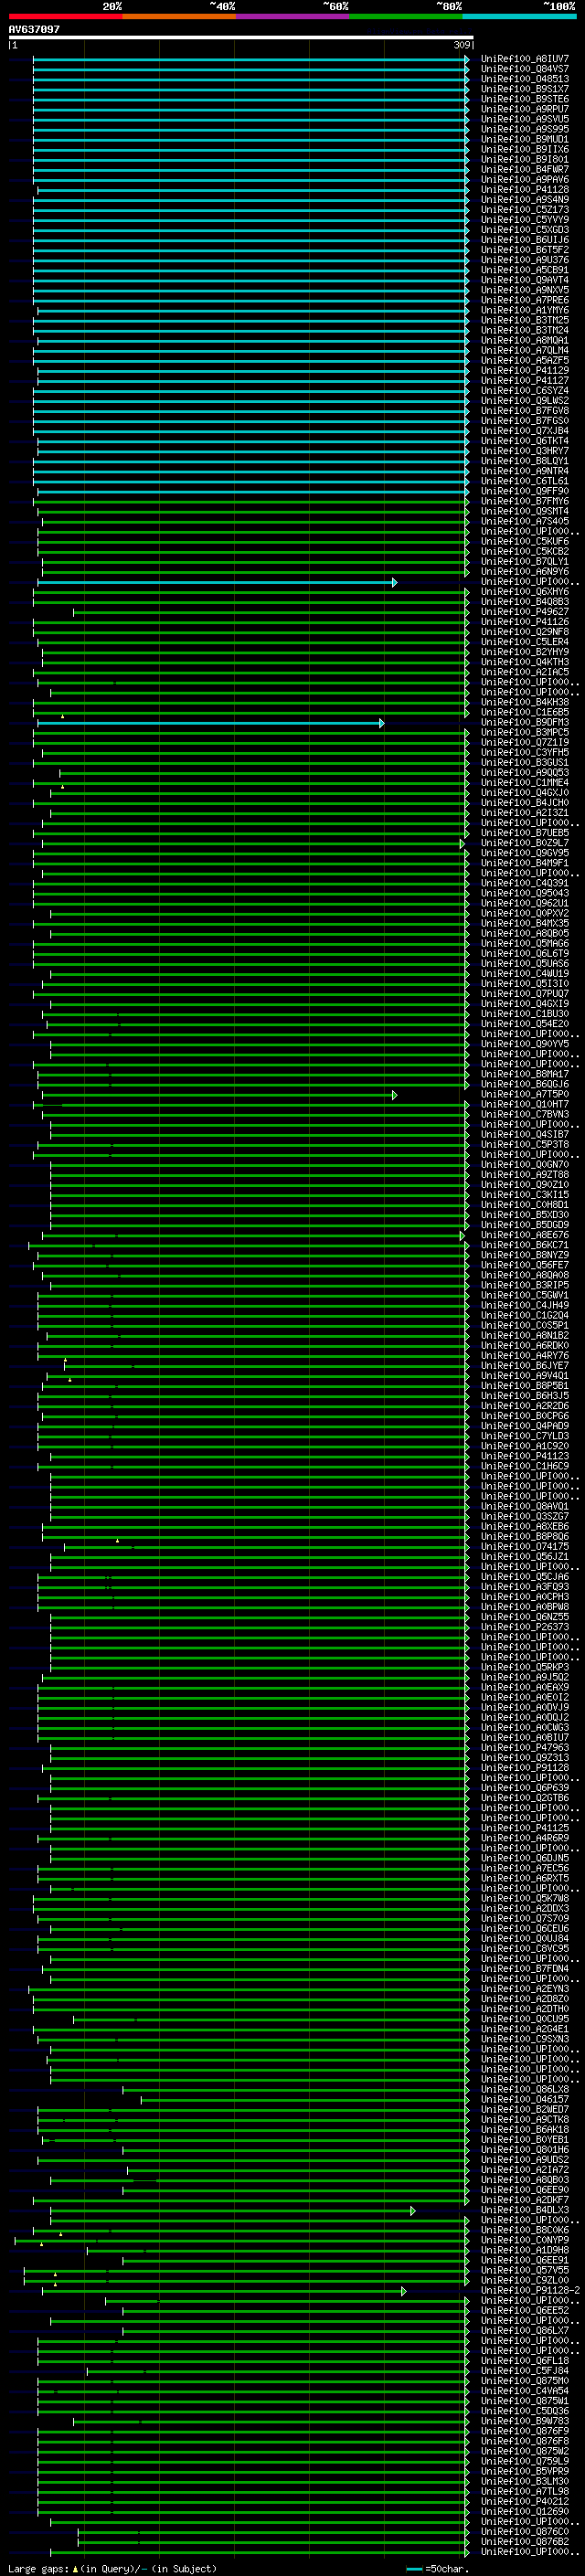Click label UniRef100_B9IIX6
585x2576 pixels.
click(525, 150)
